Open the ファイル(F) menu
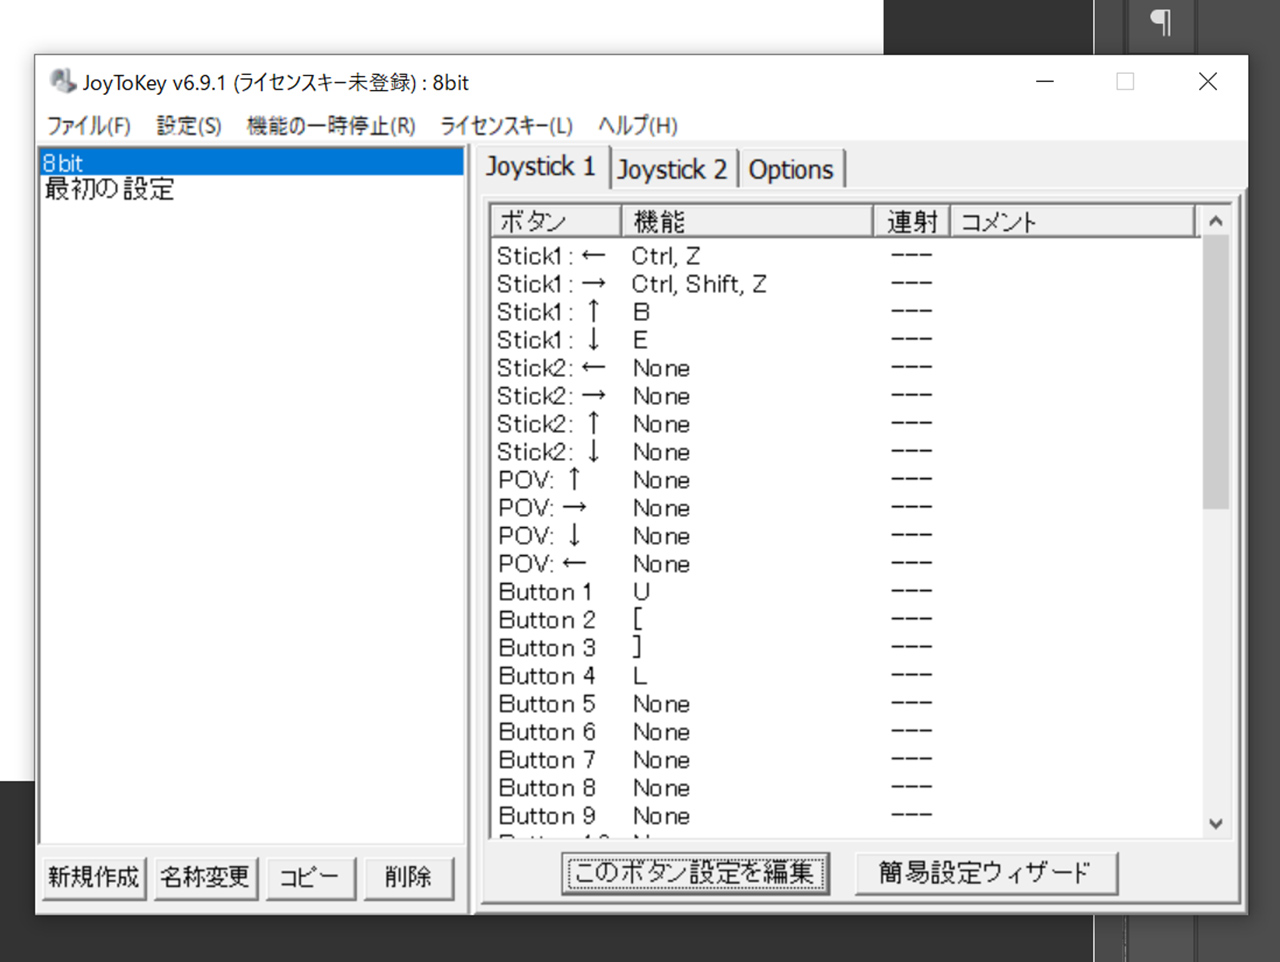Image resolution: width=1280 pixels, height=962 pixels. (88, 126)
